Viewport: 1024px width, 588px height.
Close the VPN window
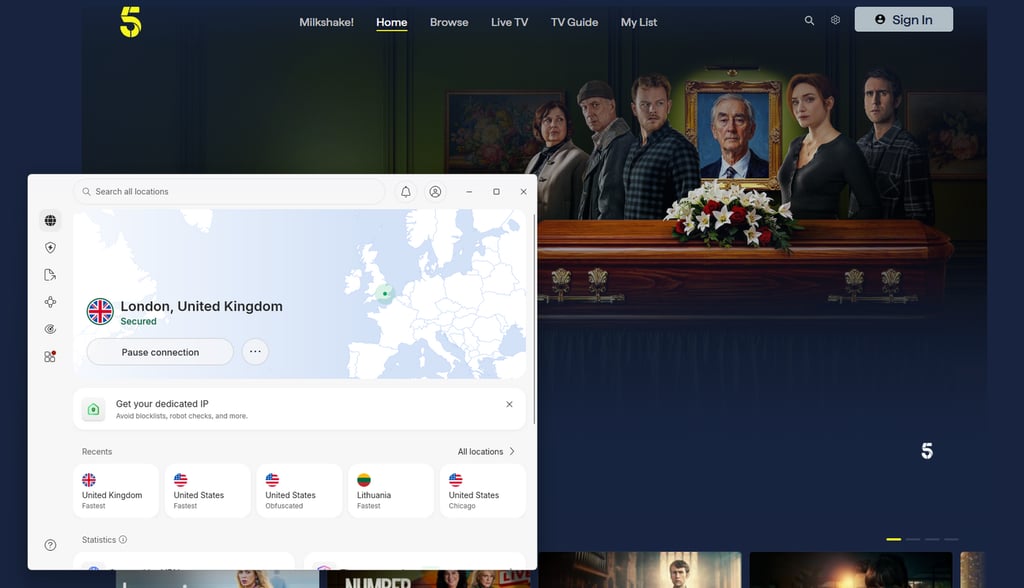pos(523,192)
